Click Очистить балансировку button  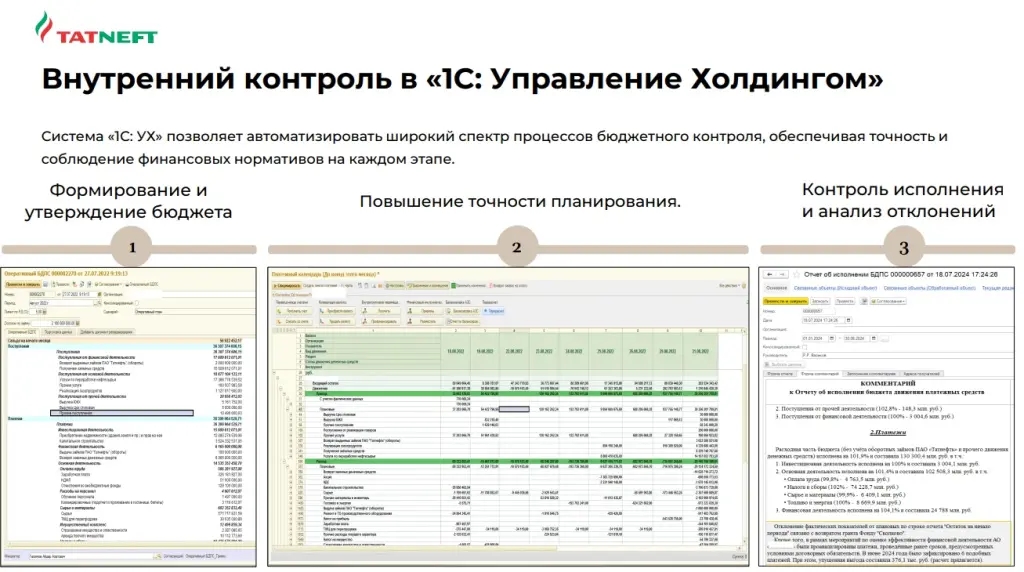click(462, 322)
